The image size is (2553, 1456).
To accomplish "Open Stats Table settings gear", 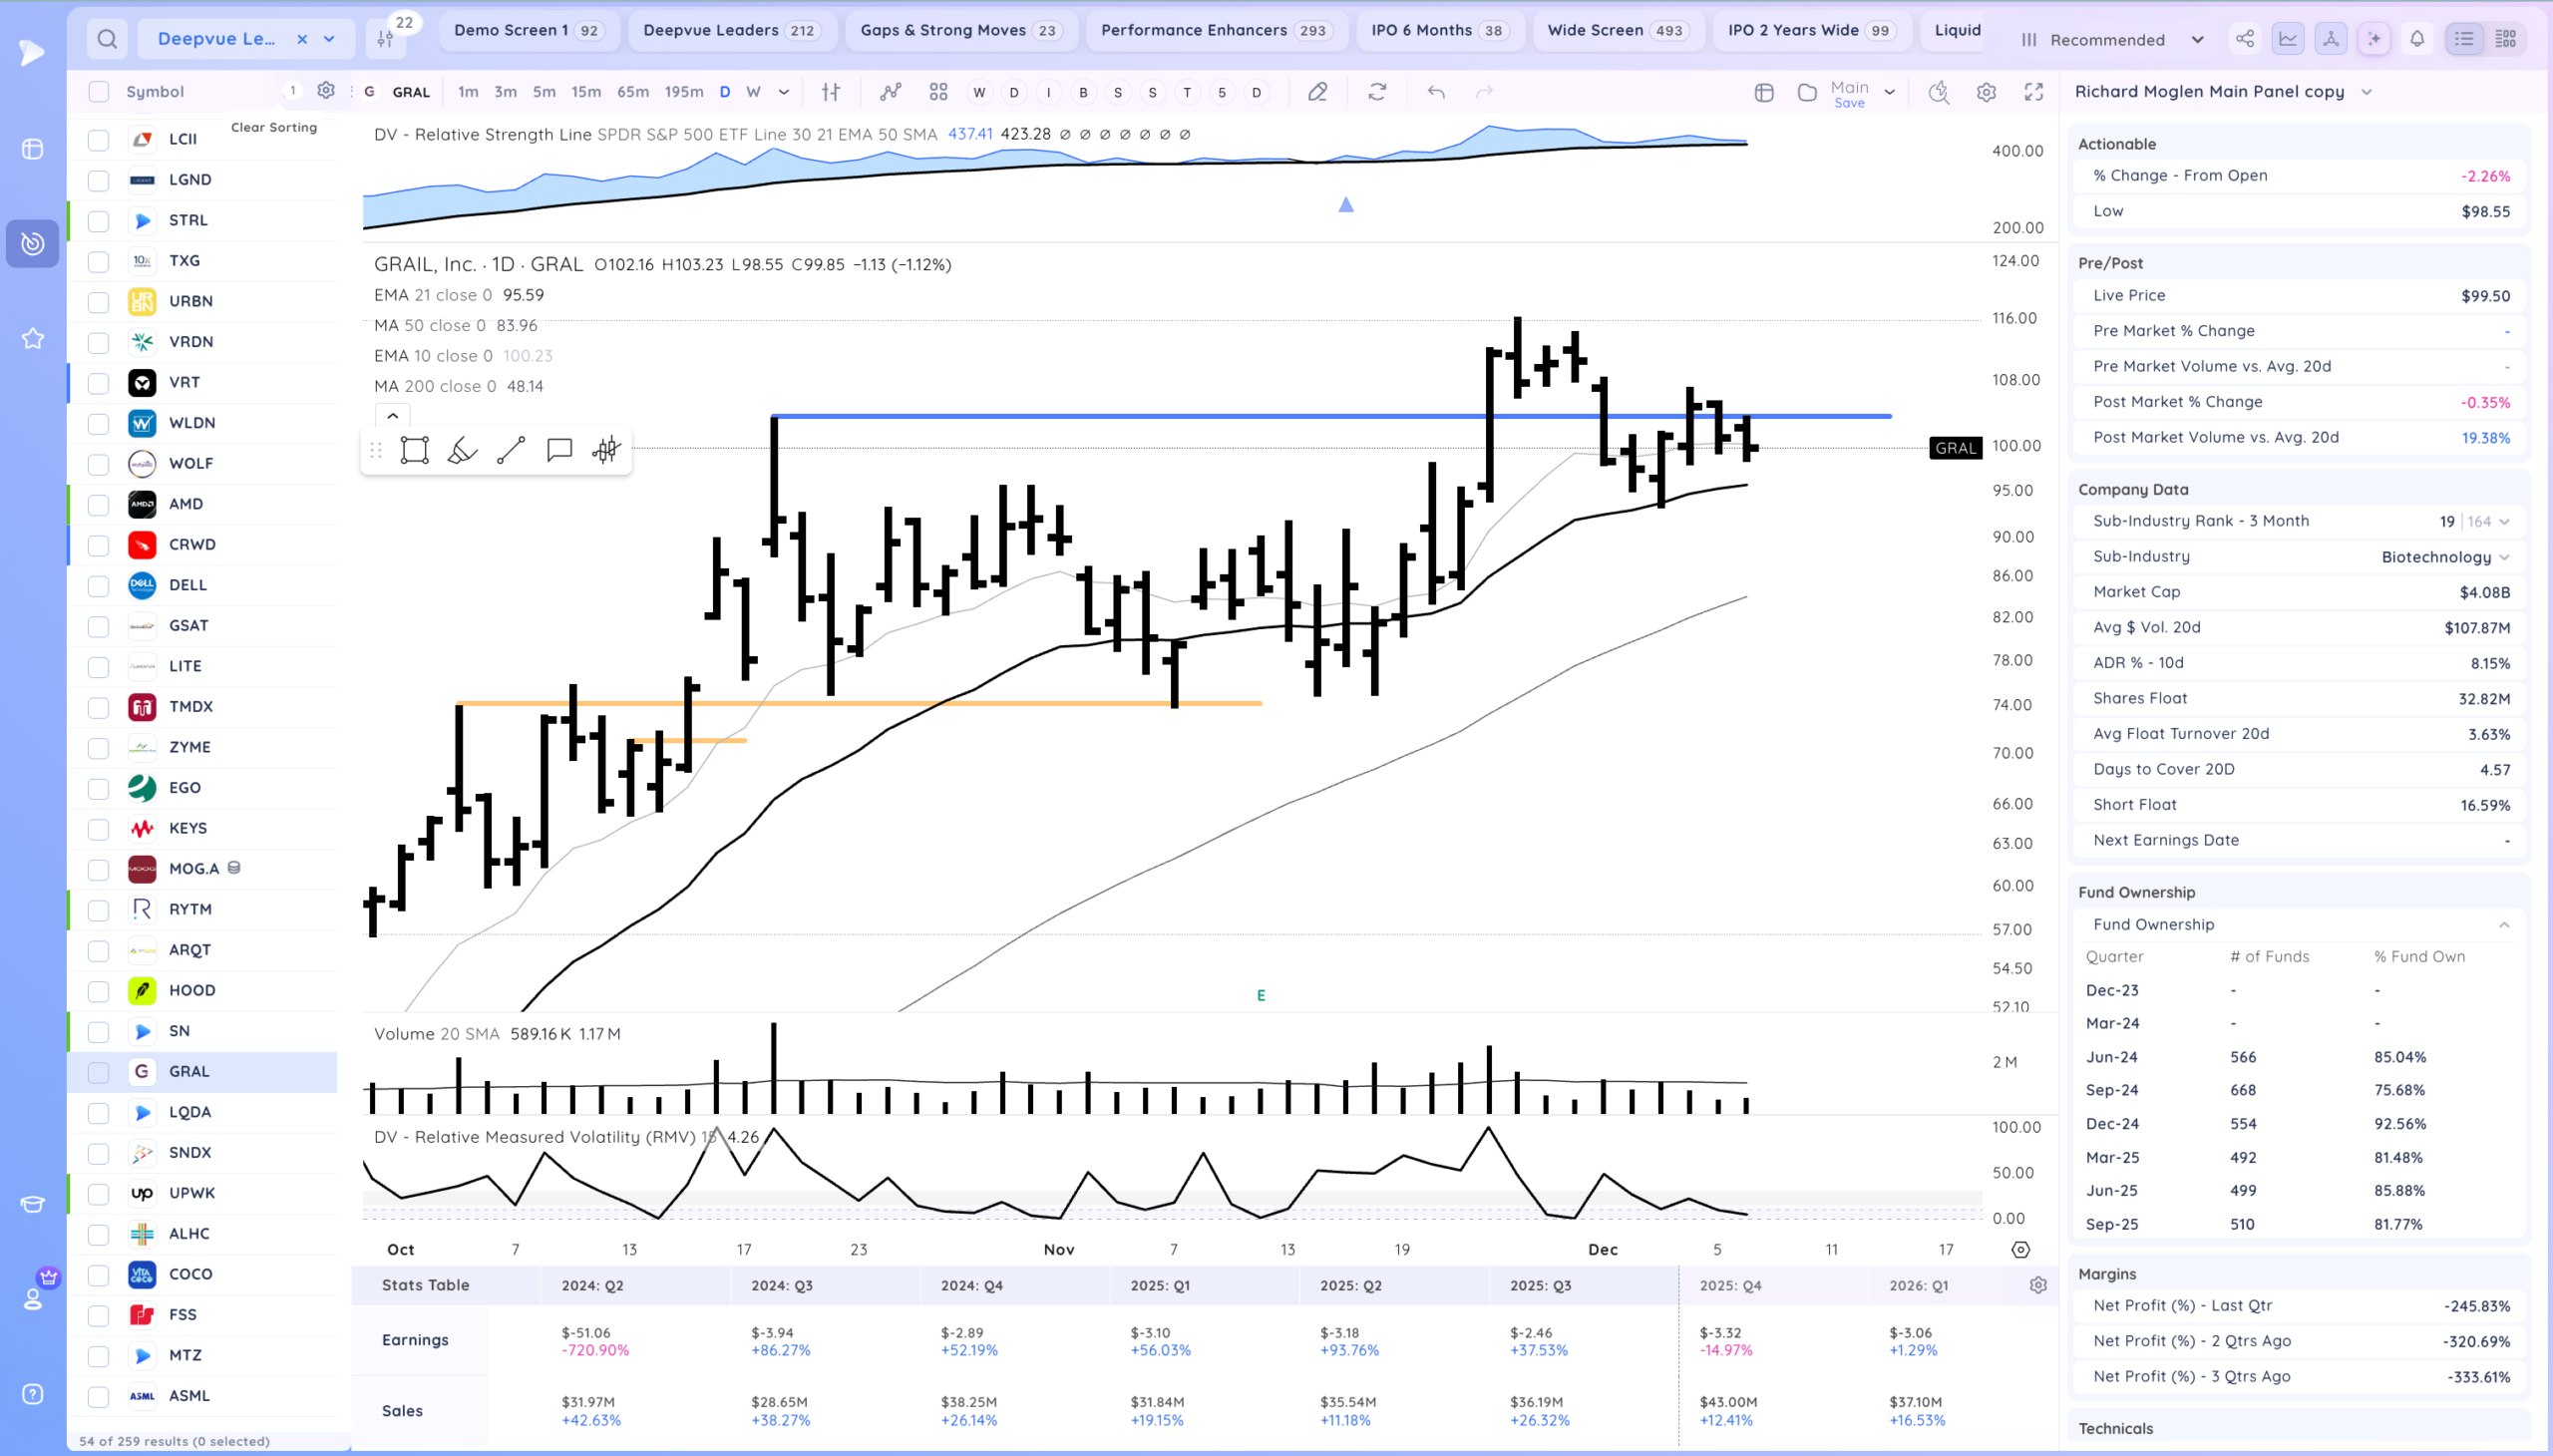I will click(2038, 1285).
